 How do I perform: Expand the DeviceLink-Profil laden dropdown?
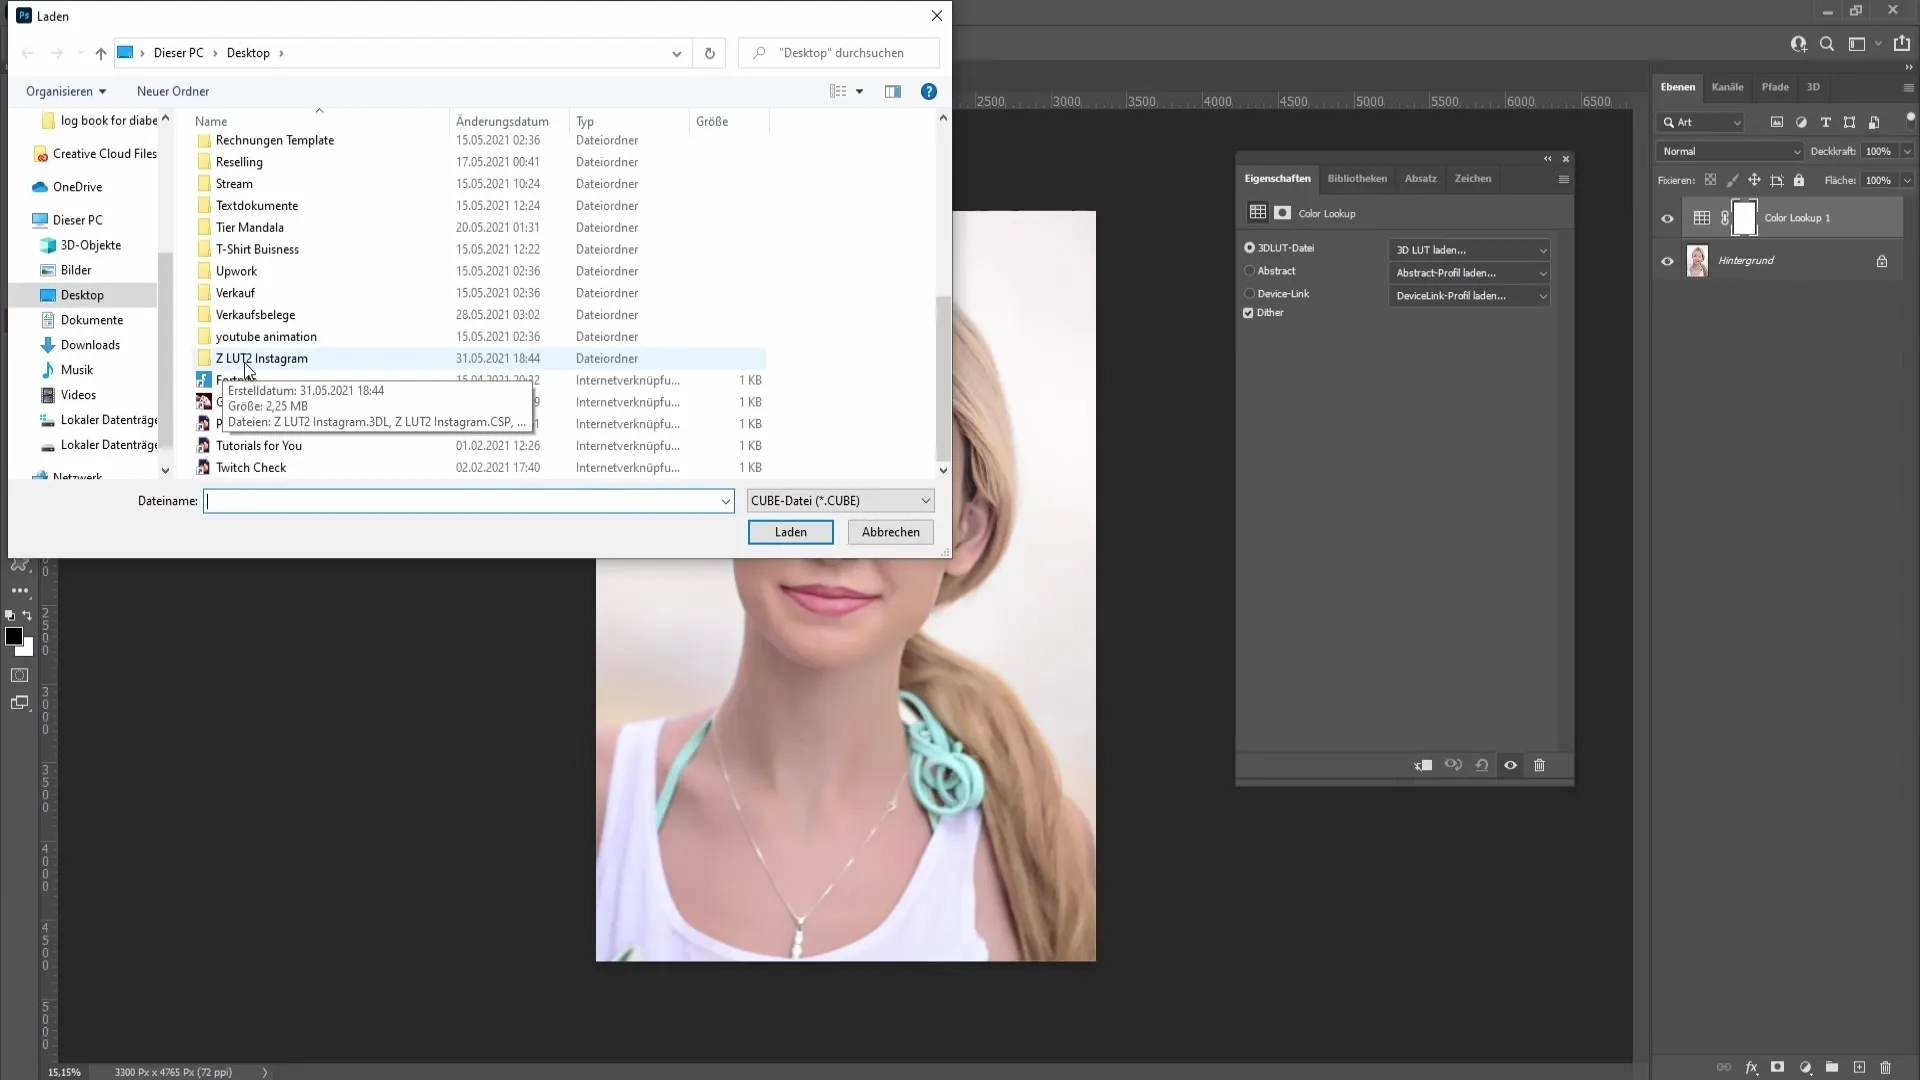tap(1545, 295)
